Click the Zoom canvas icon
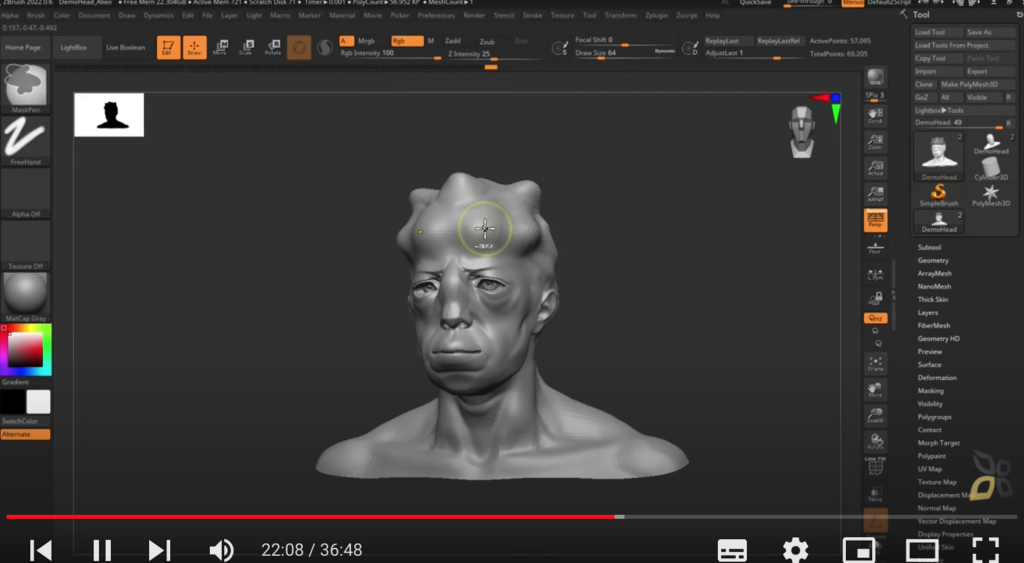Viewport: 1024px width, 563px height. click(x=875, y=142)
